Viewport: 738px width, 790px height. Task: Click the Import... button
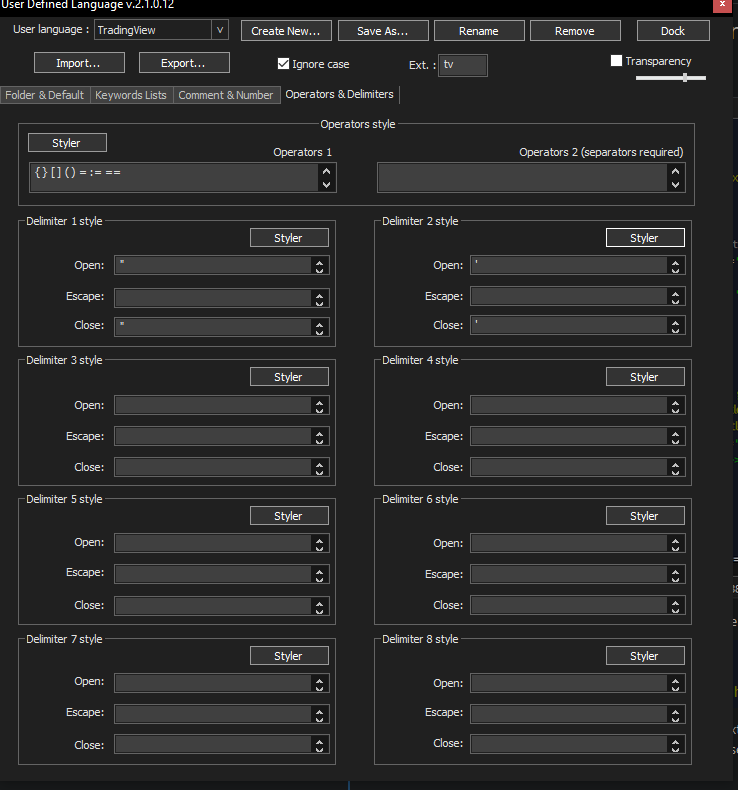click(x=79, y=63)
